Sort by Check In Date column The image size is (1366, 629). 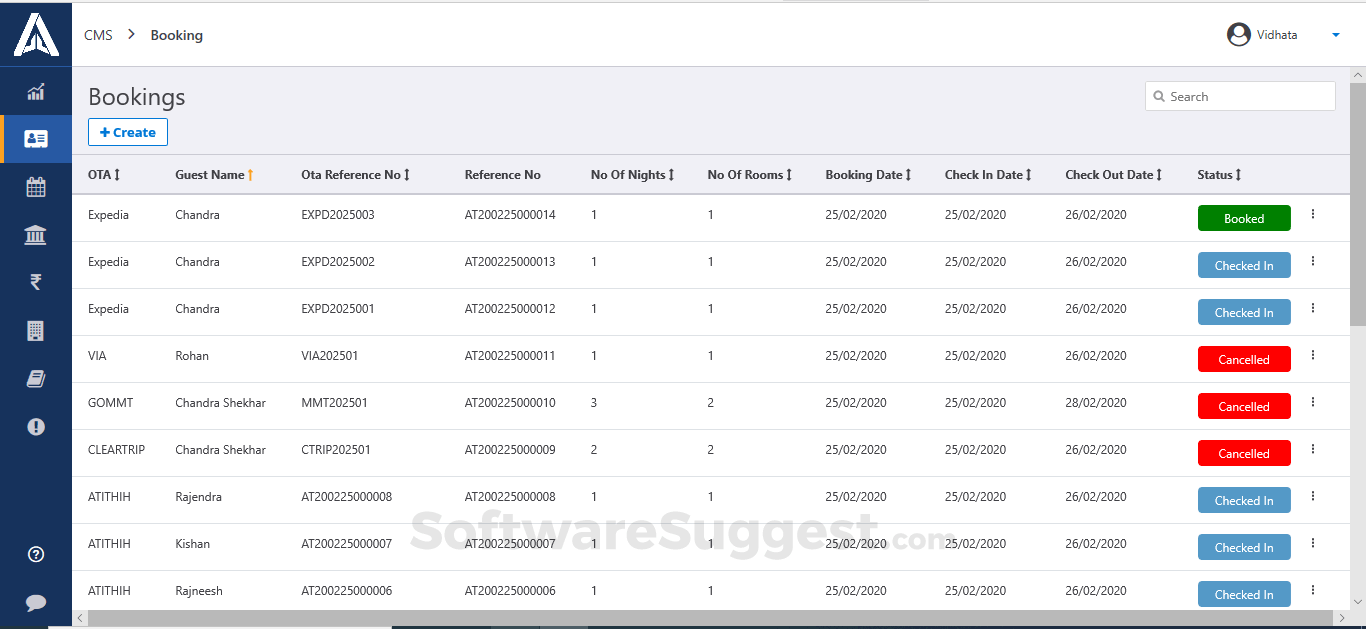coord(988,175)
